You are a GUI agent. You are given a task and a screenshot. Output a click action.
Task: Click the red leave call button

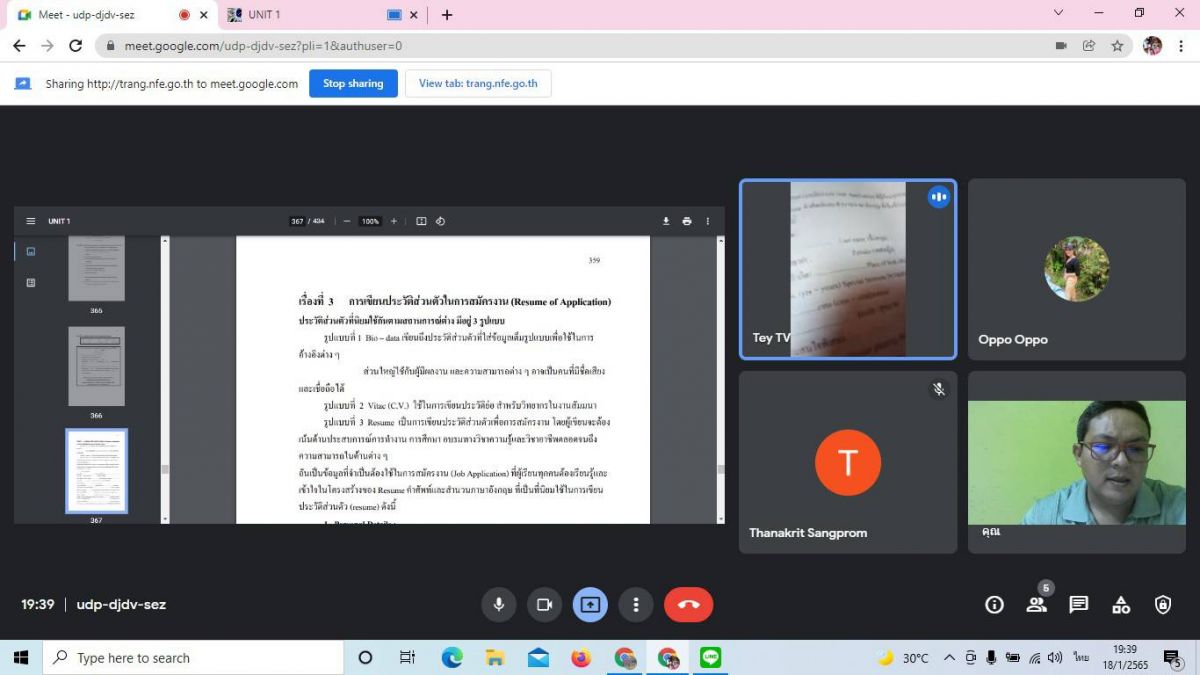[x=688, y=604]
